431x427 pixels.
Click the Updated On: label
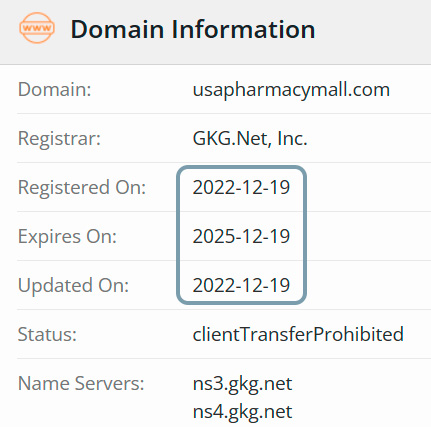tap(73, 285)
